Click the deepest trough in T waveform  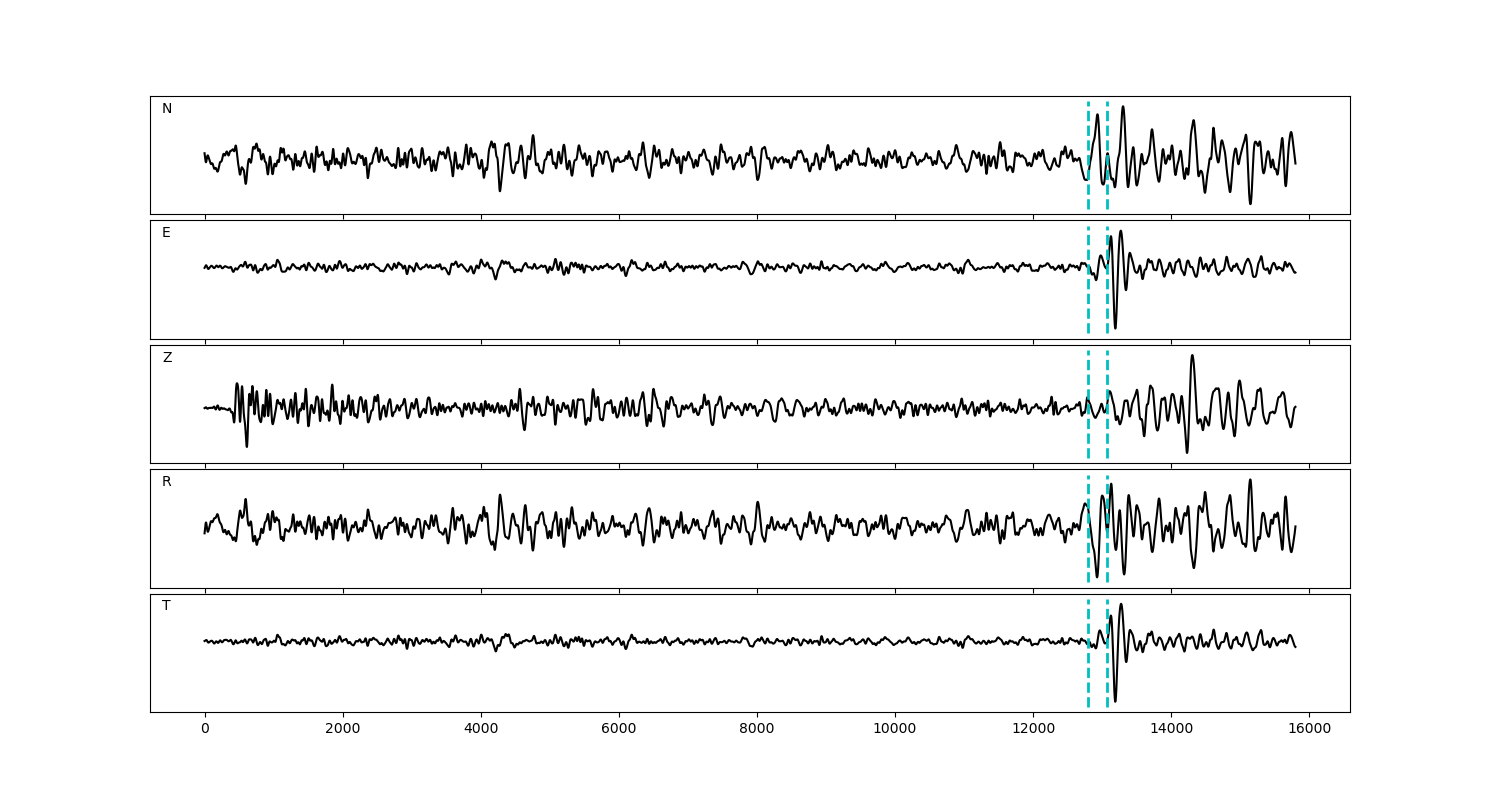[1115, 701]
